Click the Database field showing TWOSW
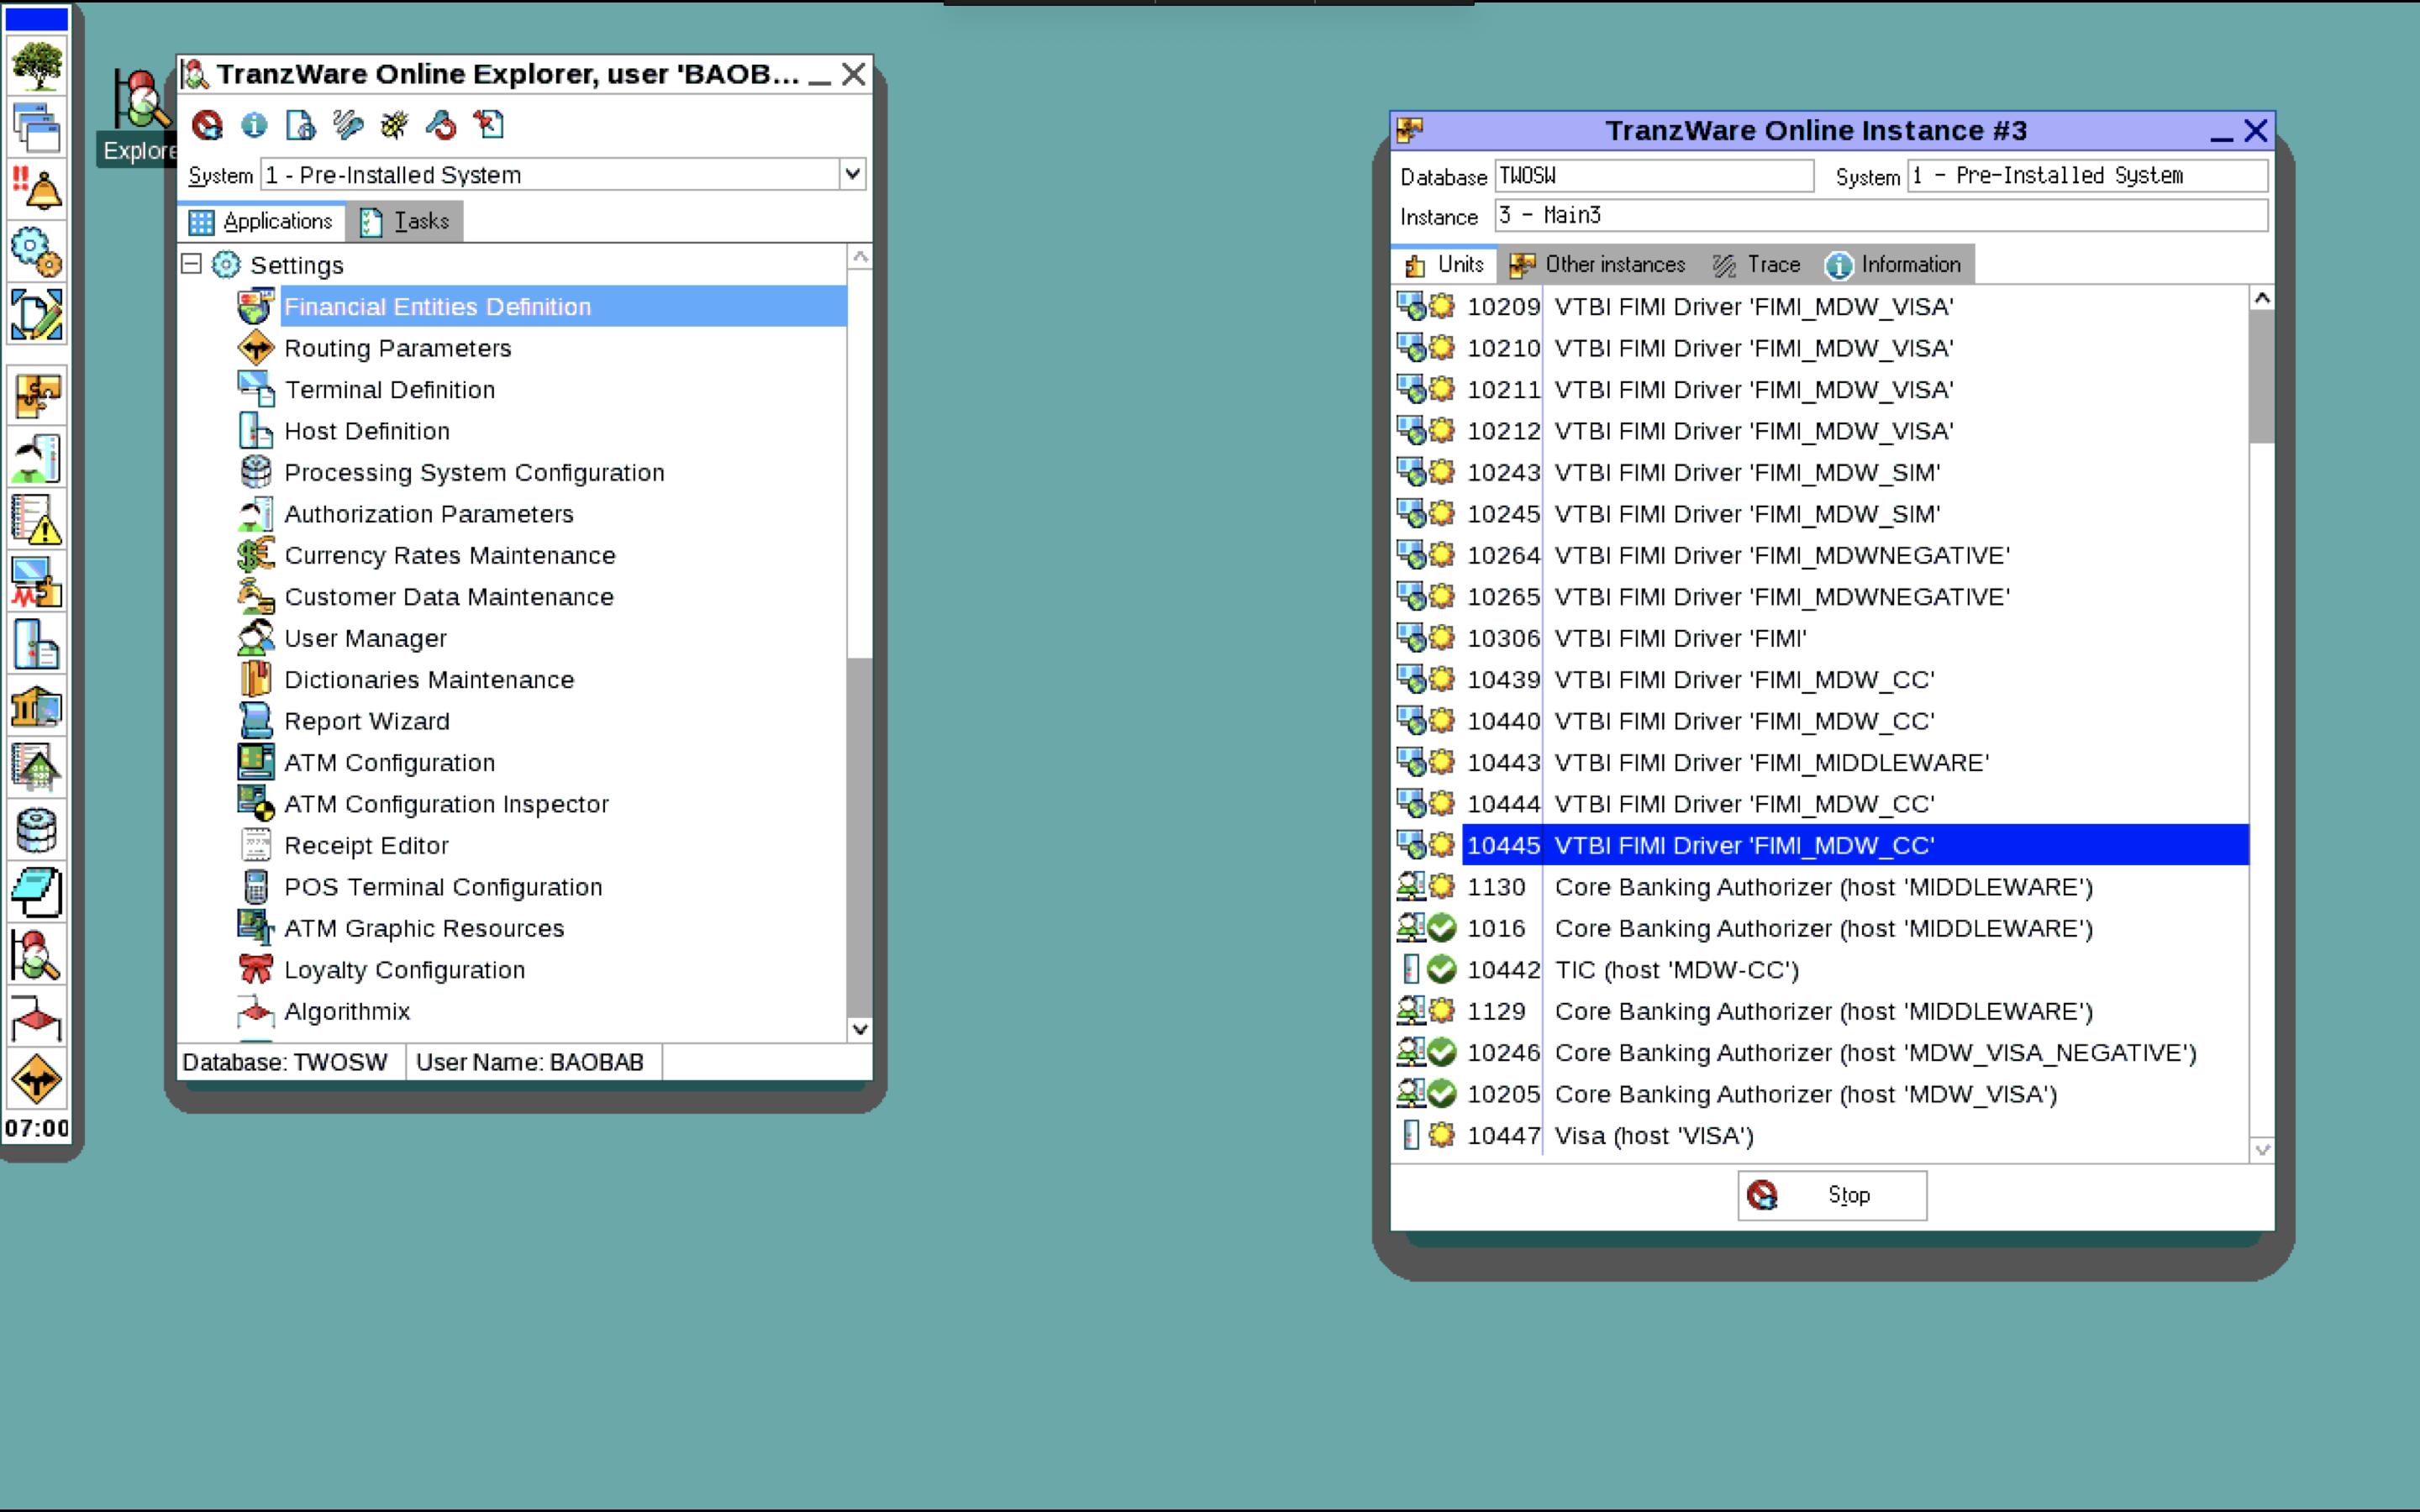The width and height of the screenshot is (2420, 1512). tap(1654, 176)
